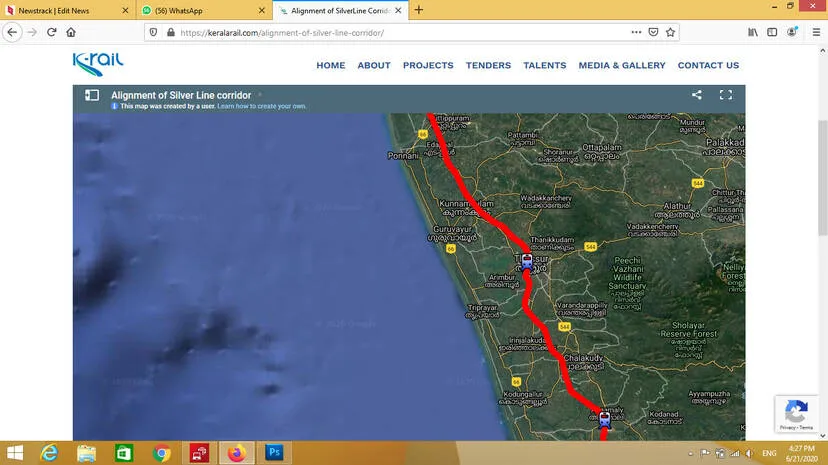Click the CONTACT US link
This screenshot has height=465, width=828.
click(708, 66)
